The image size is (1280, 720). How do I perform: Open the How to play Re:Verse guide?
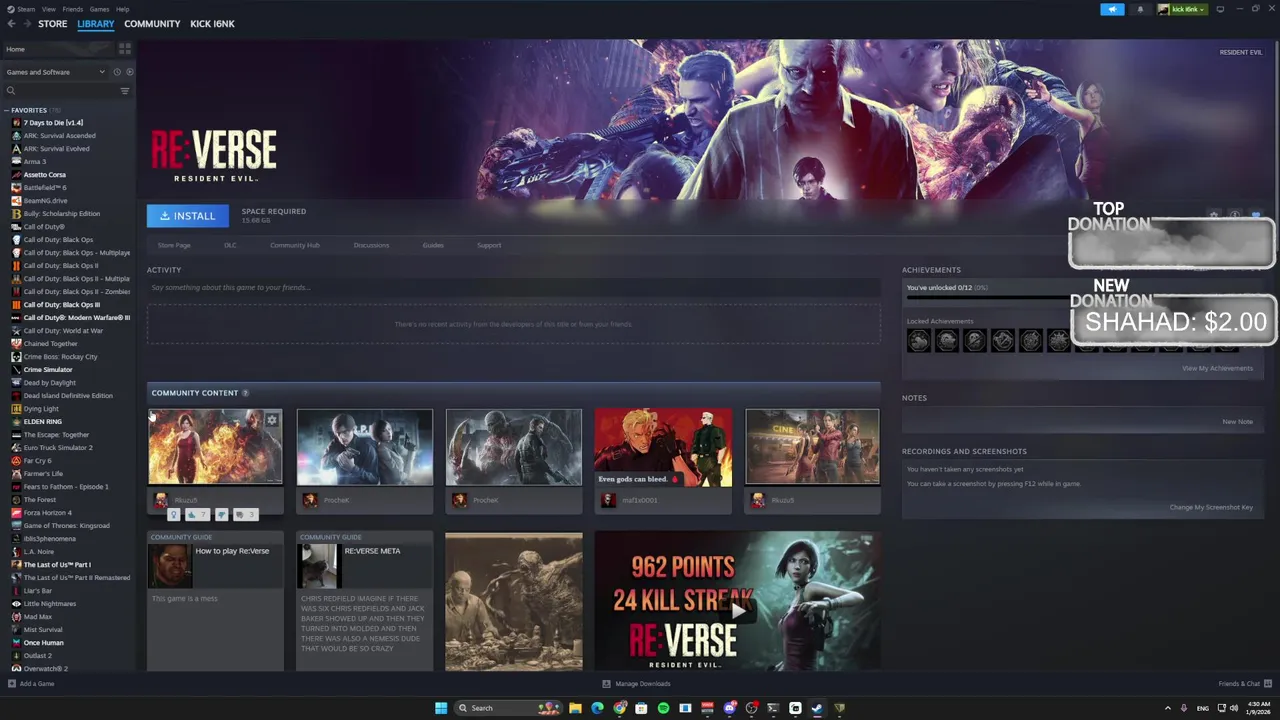coord(215,601)
